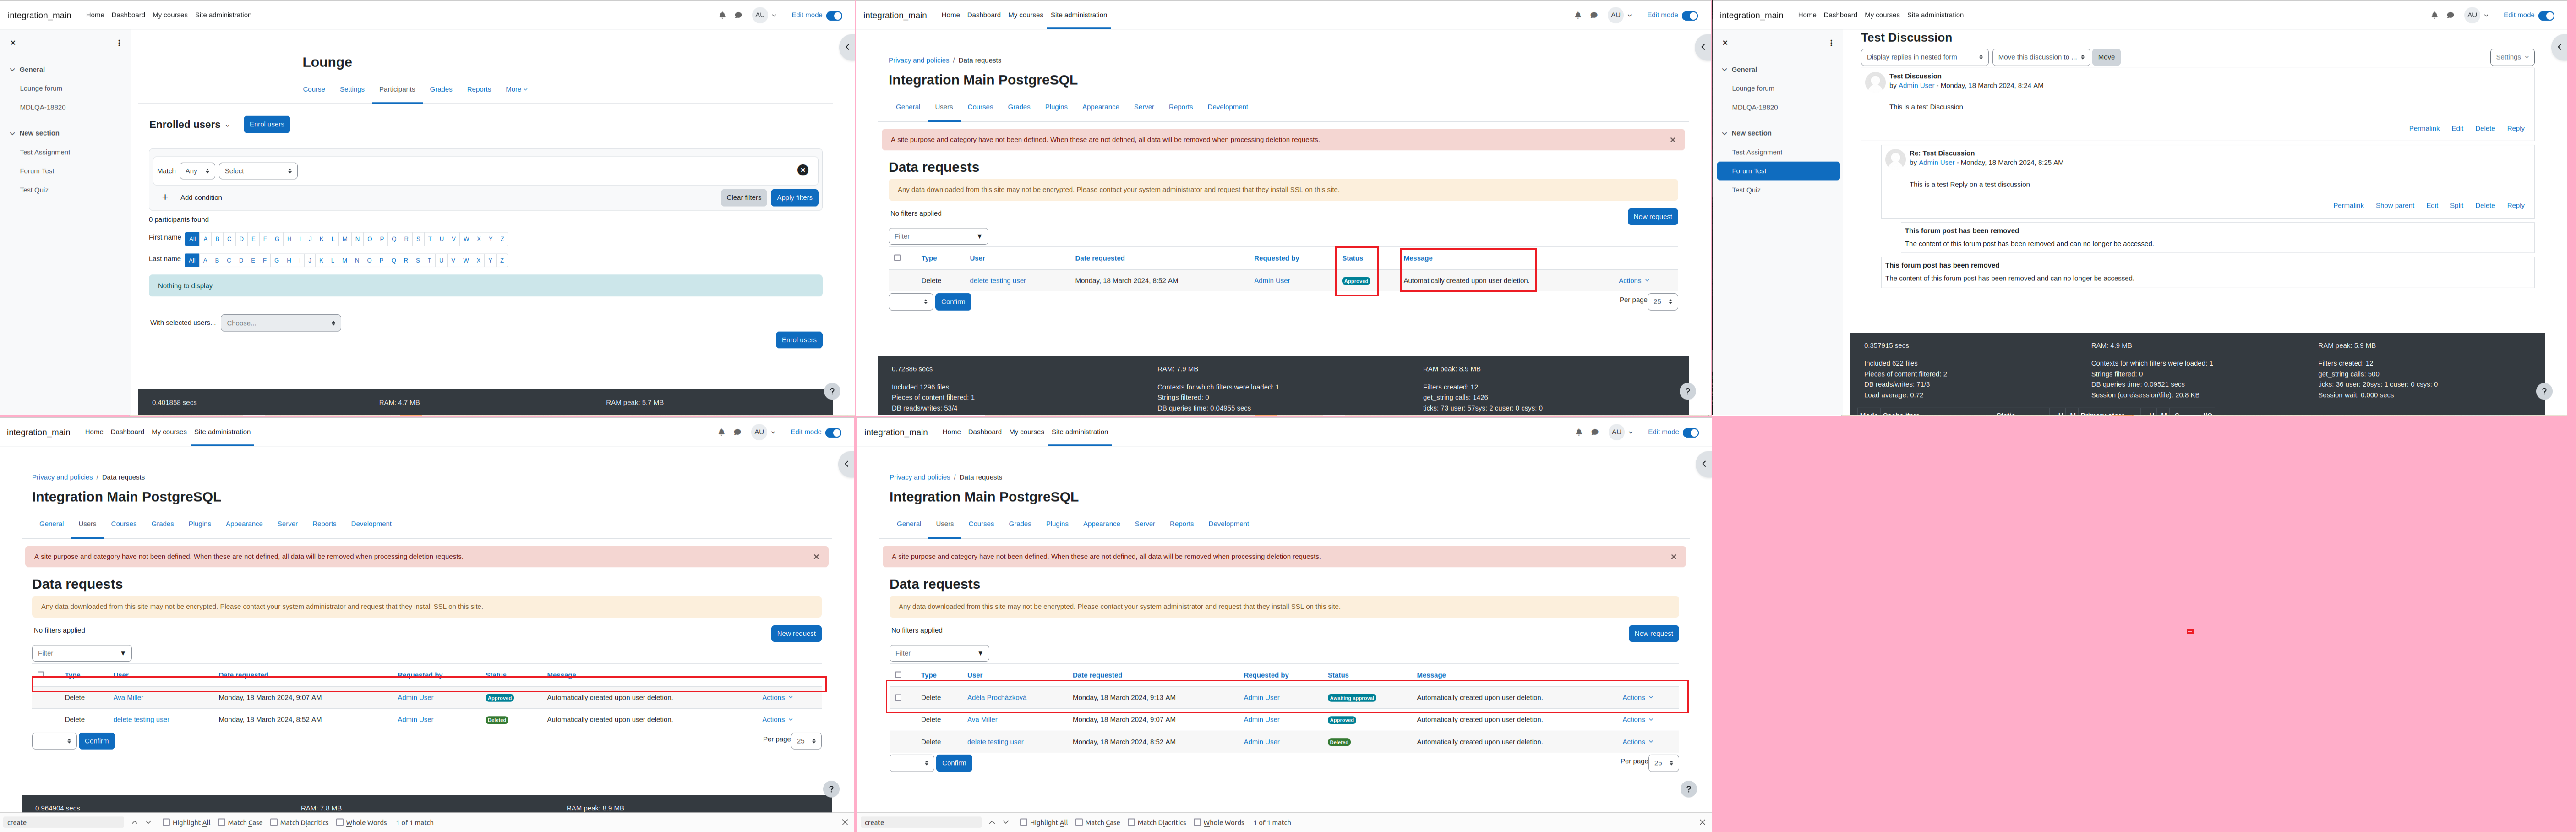Open messaging bubble on Test Discussion page
Screen dimensions: 2576x832
2450,15
